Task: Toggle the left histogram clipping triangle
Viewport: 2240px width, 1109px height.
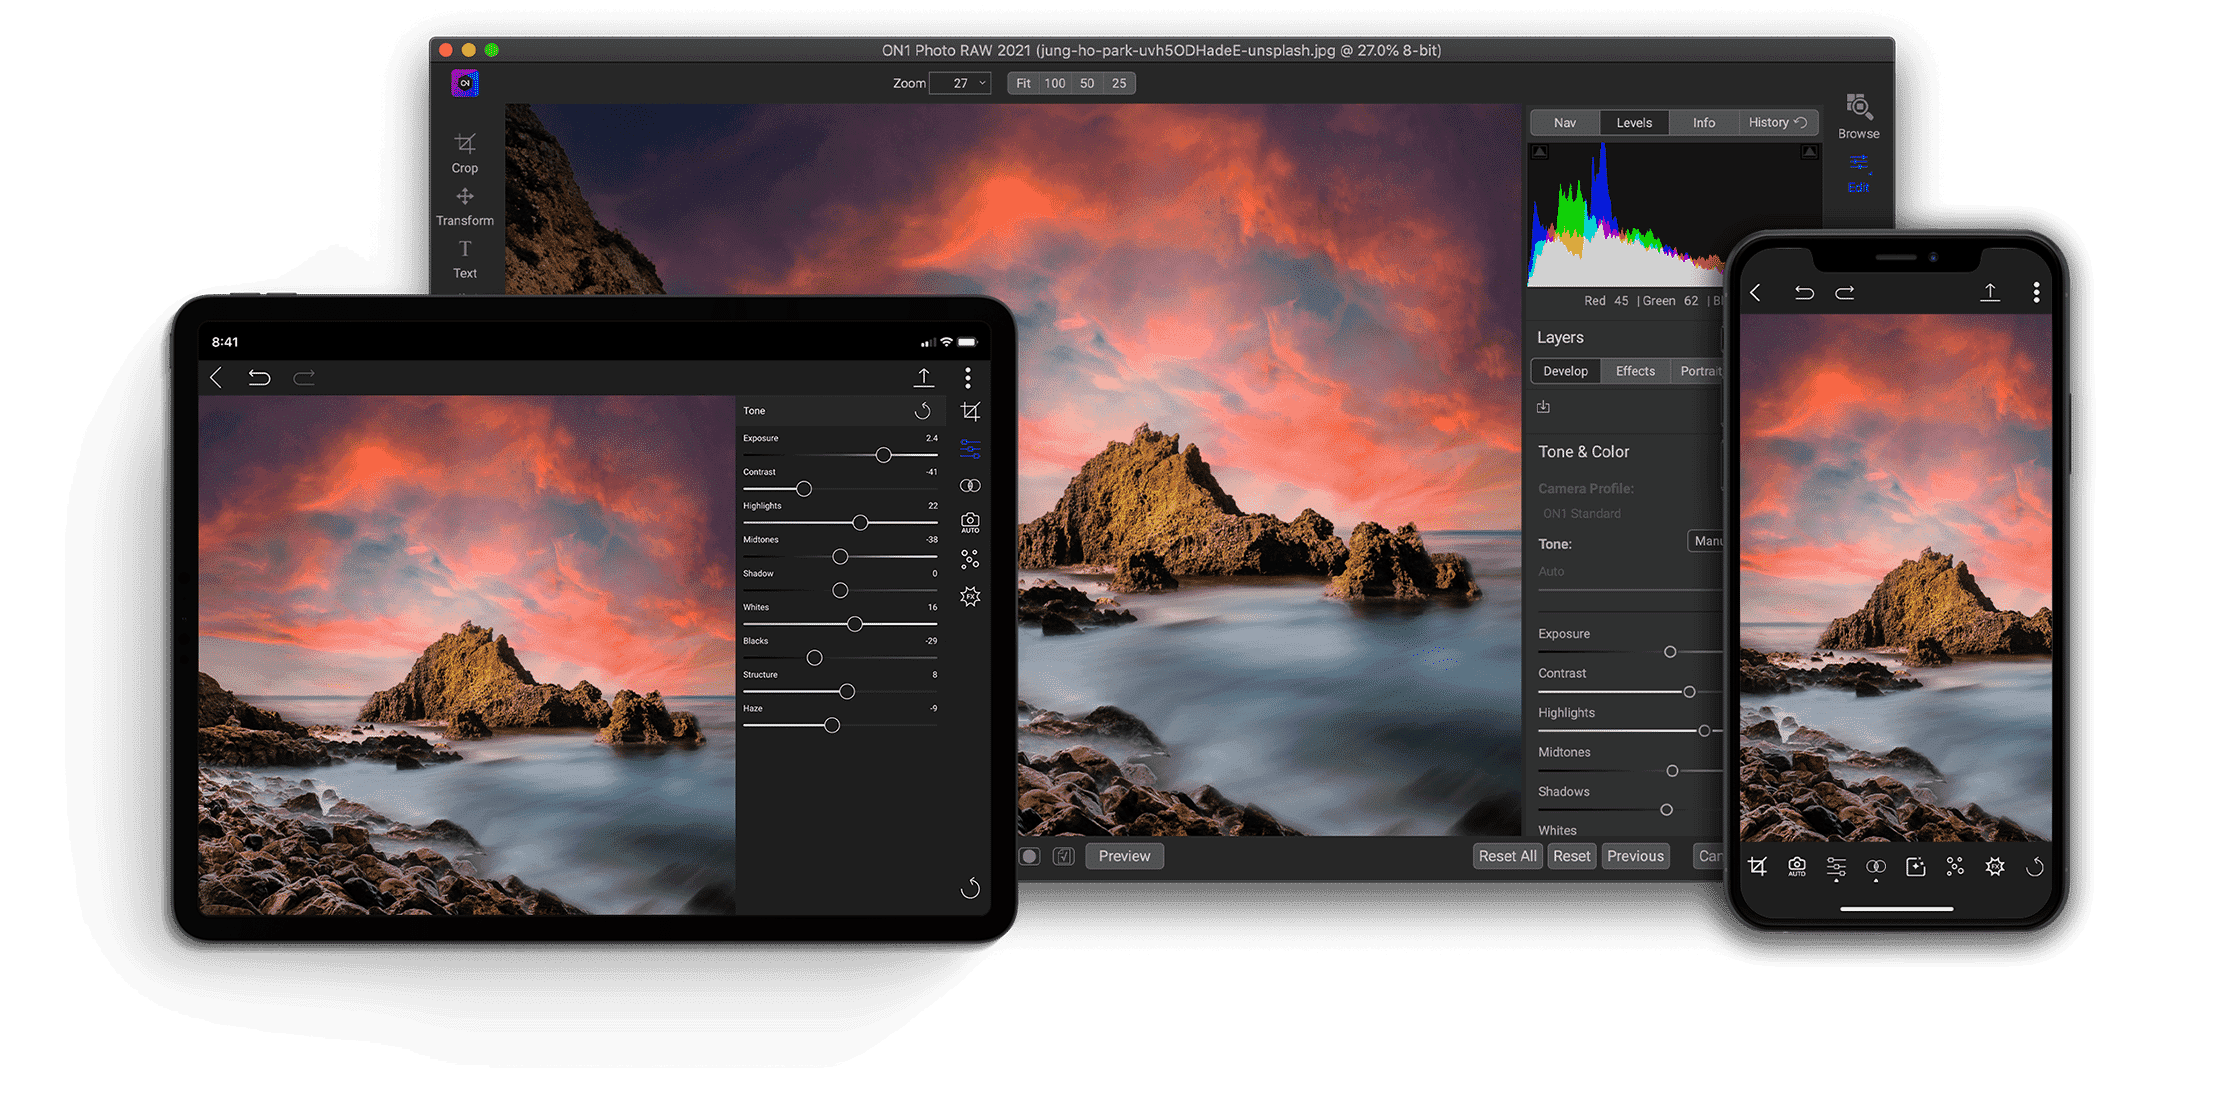Action: pos(1540,152)
